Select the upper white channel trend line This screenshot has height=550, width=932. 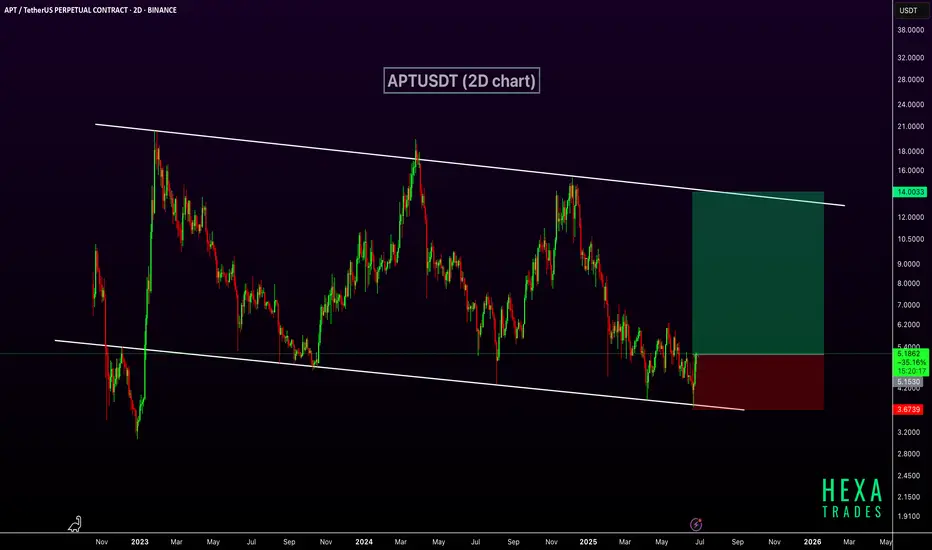[x=470, y=165]
